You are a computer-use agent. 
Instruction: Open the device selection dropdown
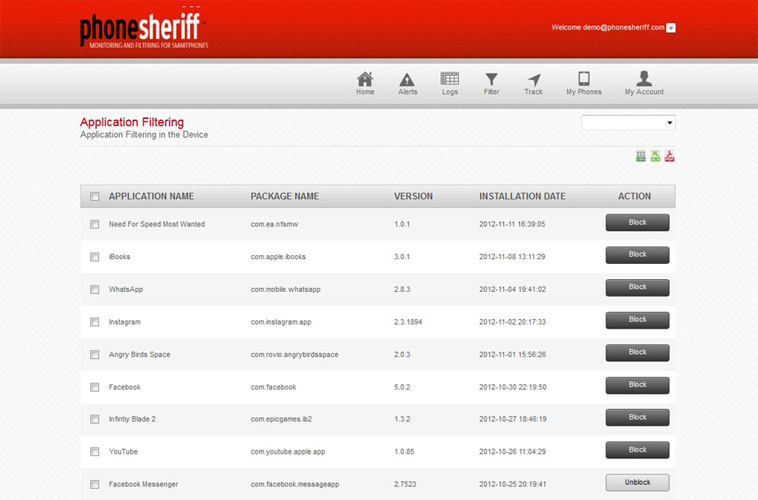pyautogui.click(x=628, y=123)
